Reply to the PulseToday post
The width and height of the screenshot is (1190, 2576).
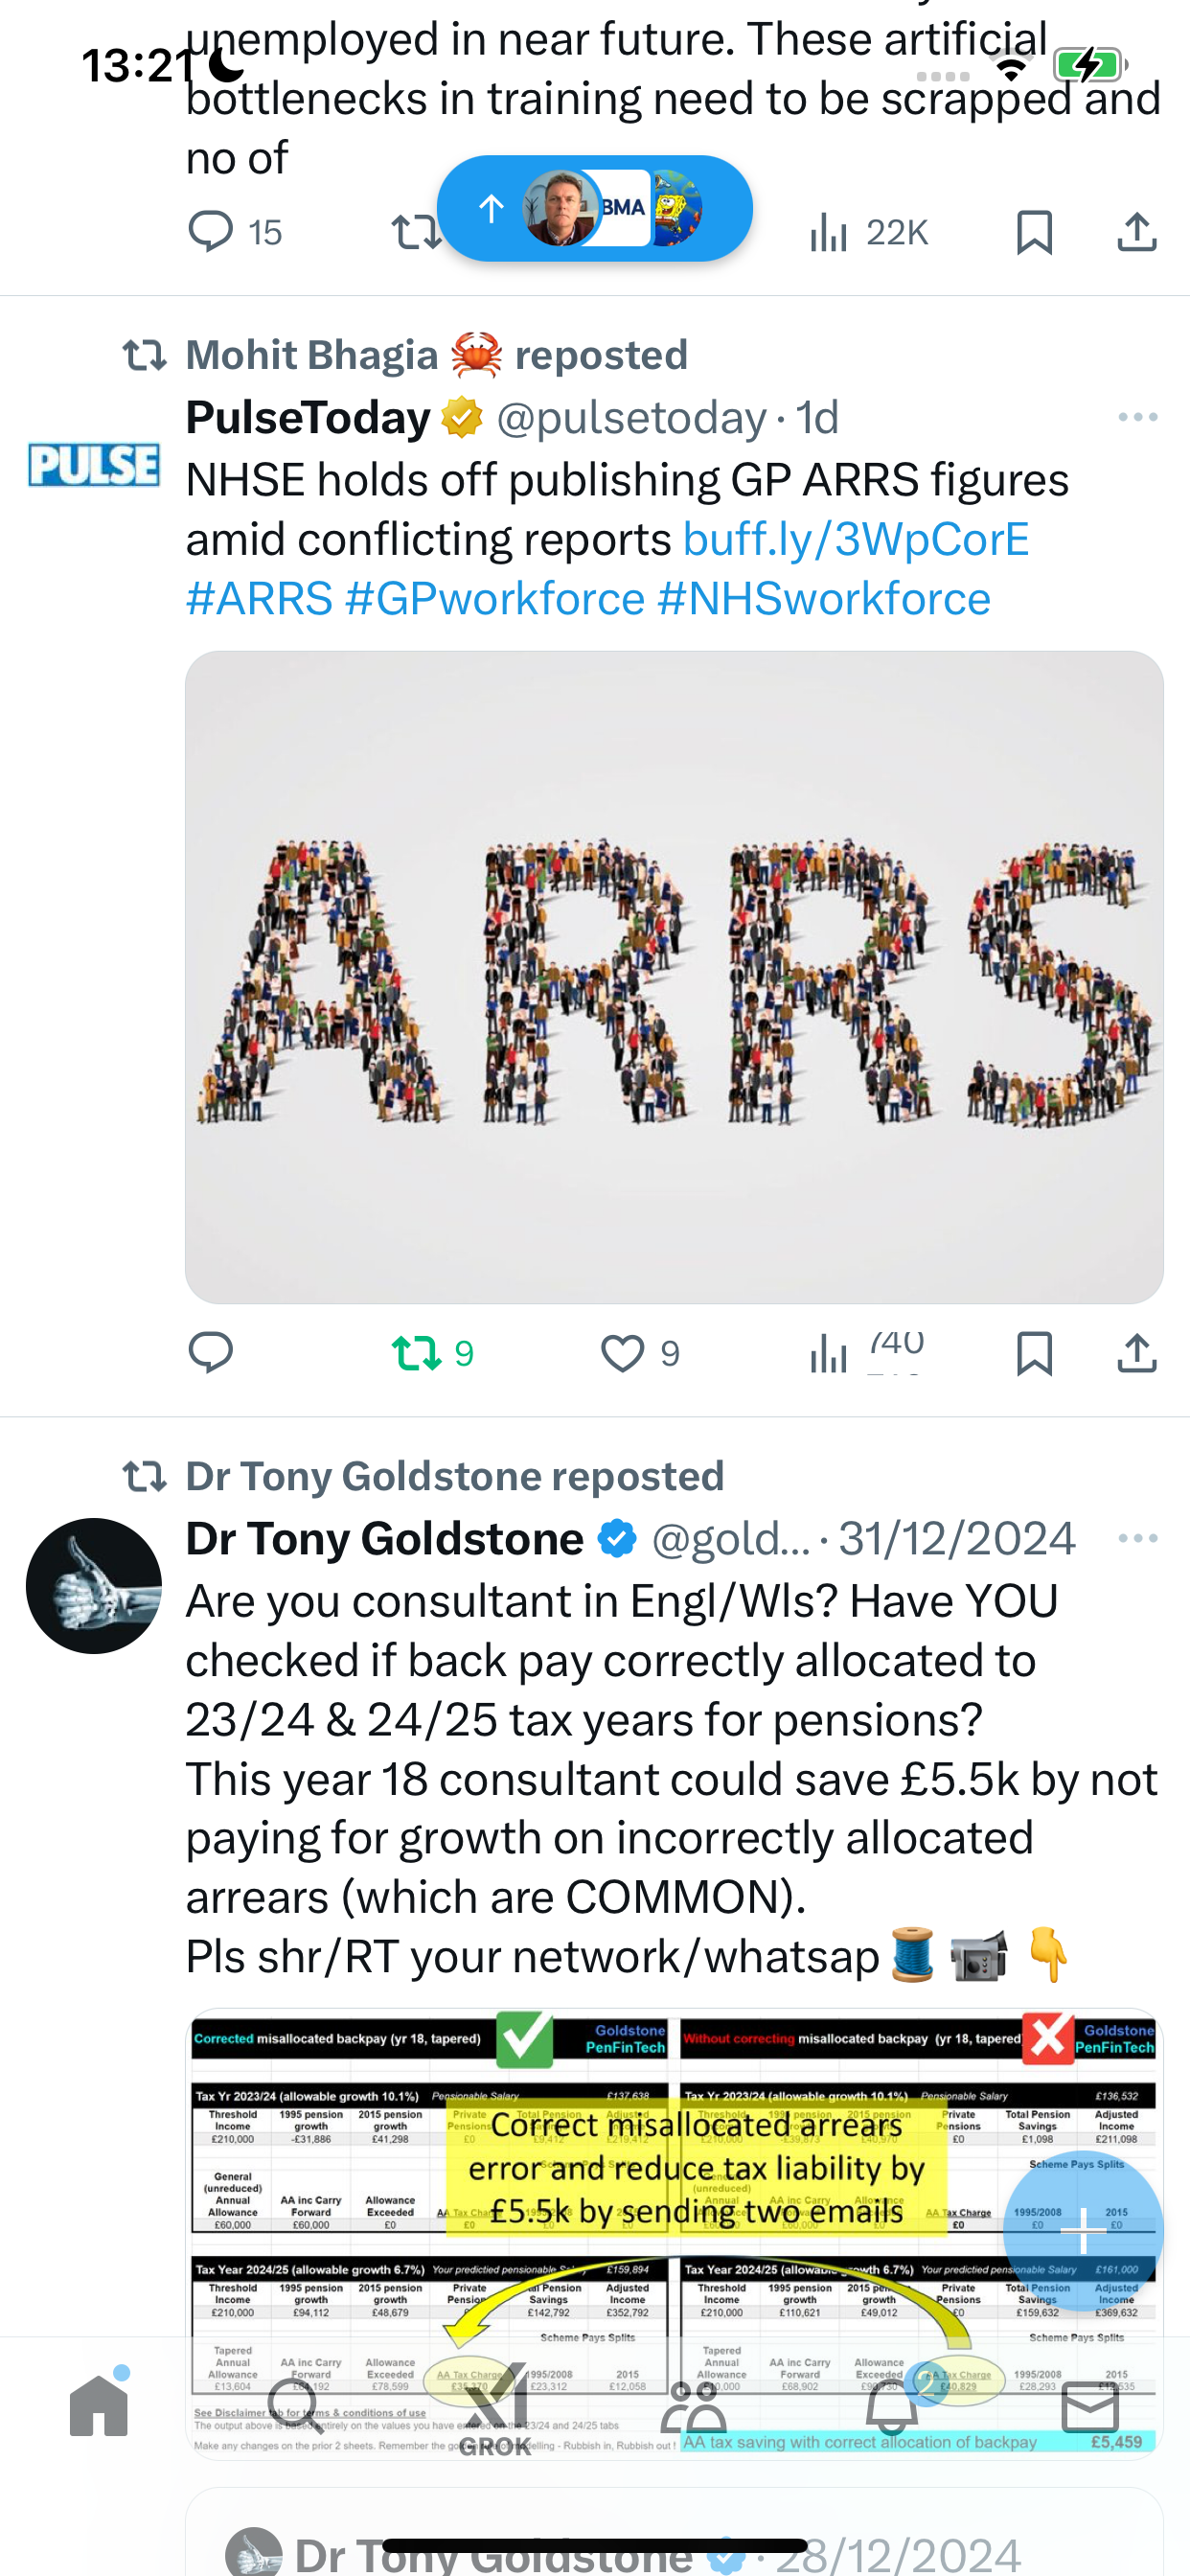click(x=211, y=1354)
